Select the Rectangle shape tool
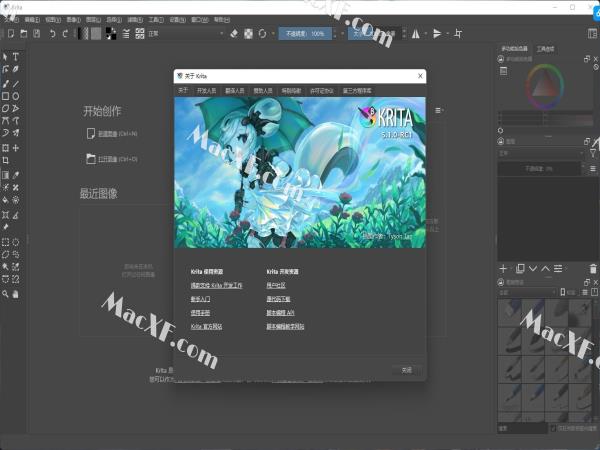600x450 pixels. click(5, 96)
